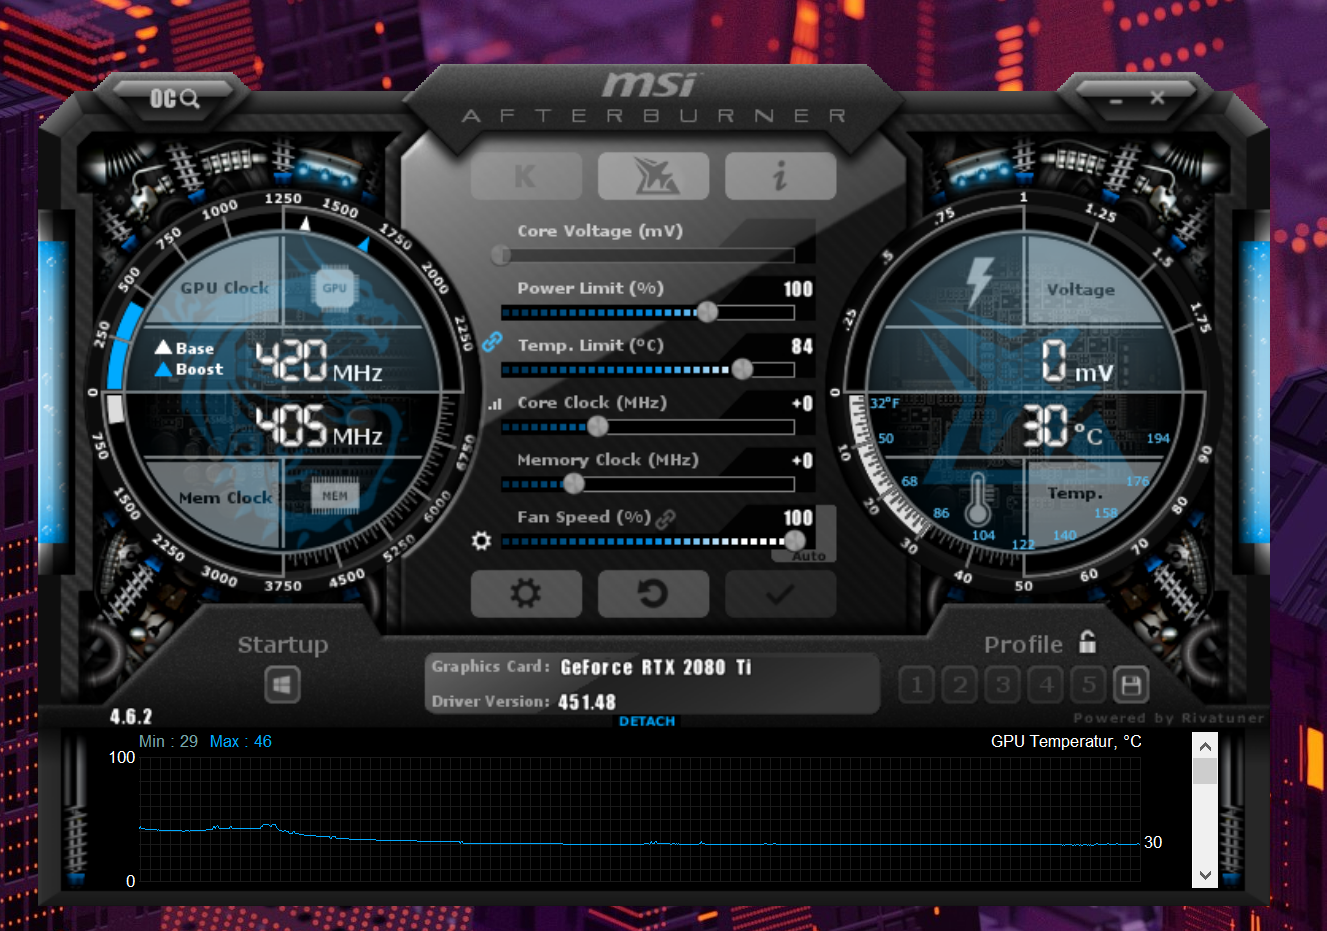
Task: Click the Temp. Limit value 84
Action: click(x=802, y=346)
